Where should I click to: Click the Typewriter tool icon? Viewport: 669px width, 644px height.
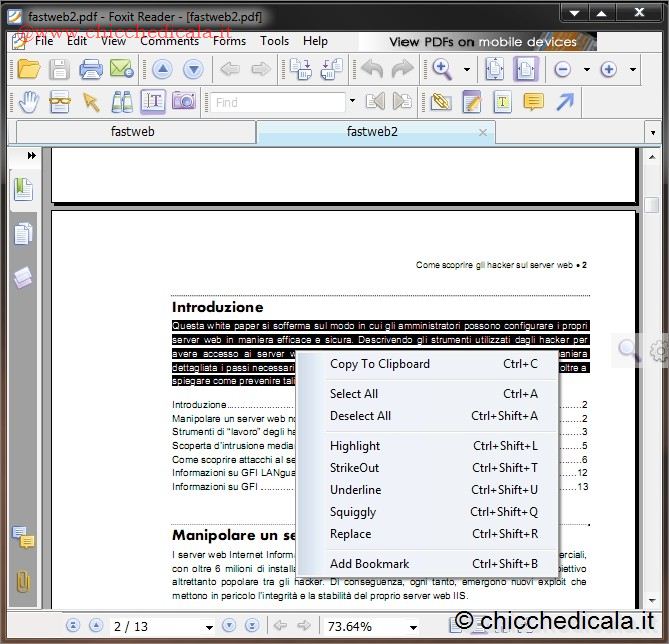[x=502, y=101]
